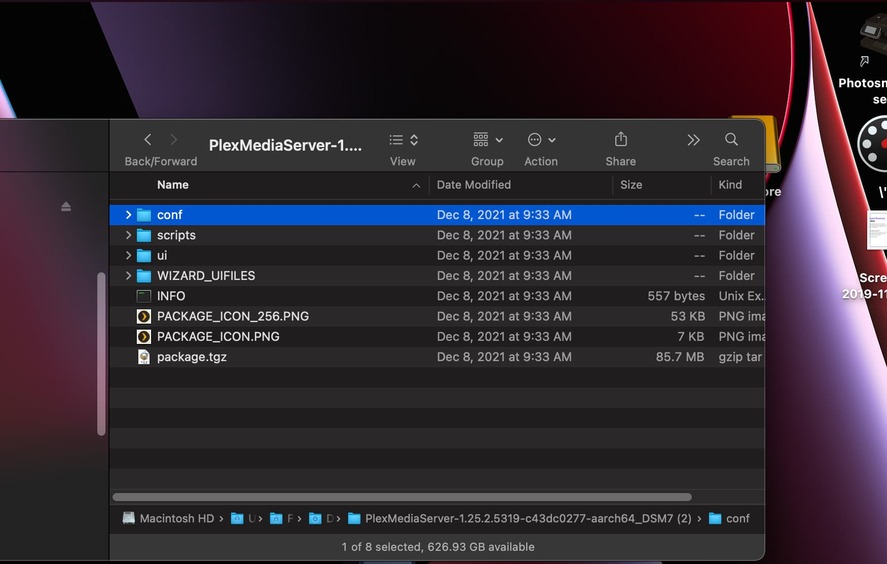Sort by the Date Modified column
This screenshot has height=564, width=887.
coord(474,185)
